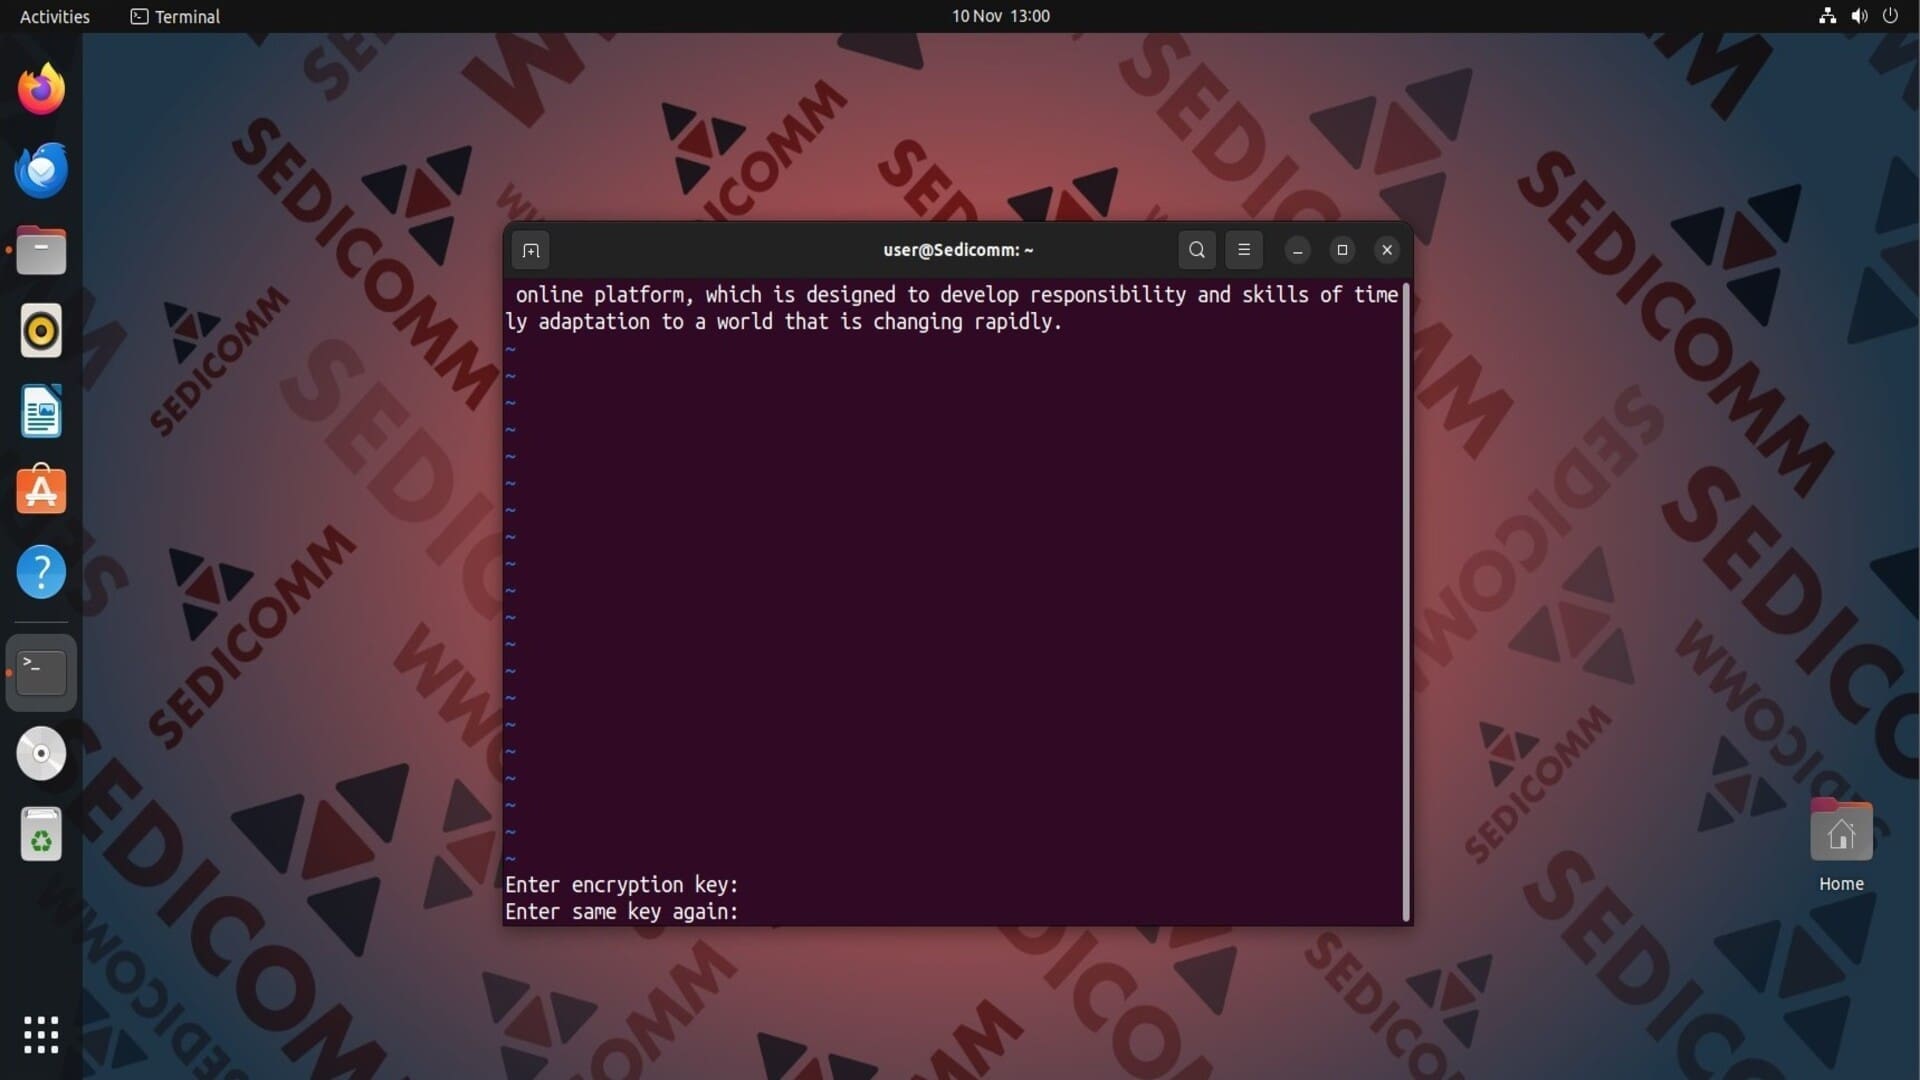Open the disc drive icon in dock
Screen dimensions: 1920x1080
tap(41, 753)
